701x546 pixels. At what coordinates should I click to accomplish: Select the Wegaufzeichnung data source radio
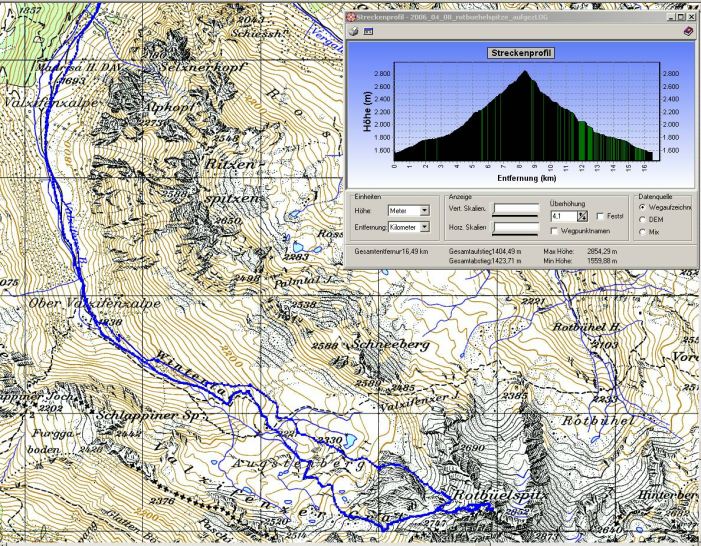(643, 207)
